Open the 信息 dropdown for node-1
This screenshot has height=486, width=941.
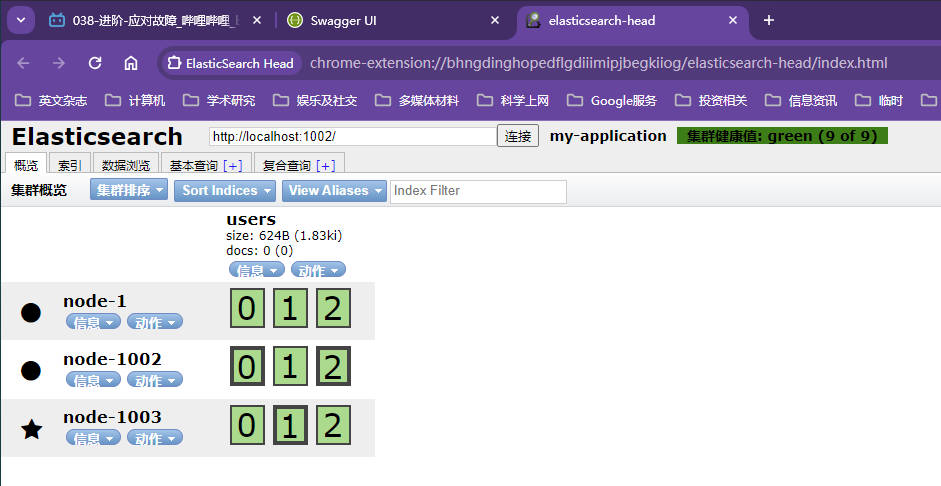(93, 322)
